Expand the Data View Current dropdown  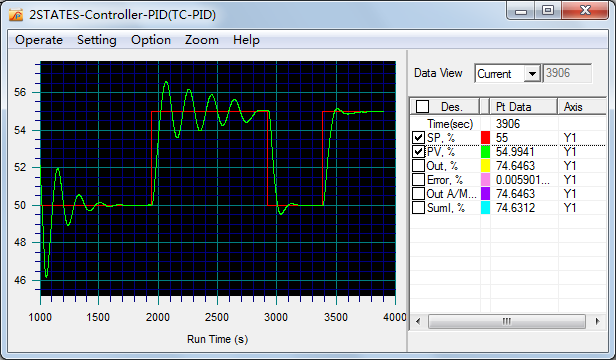[x=532, y=73]
